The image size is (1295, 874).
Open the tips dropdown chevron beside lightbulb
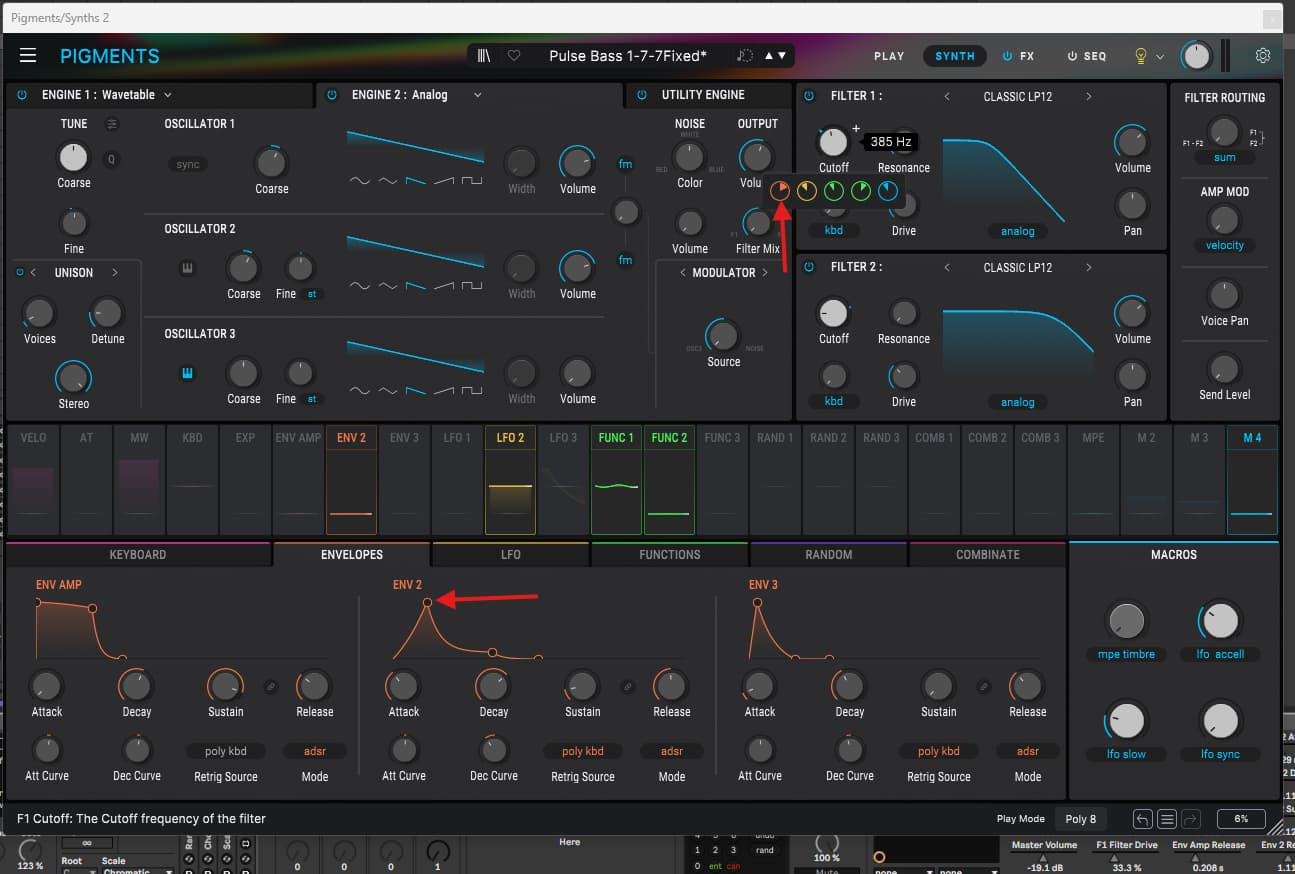click(x=1160, y=57)
